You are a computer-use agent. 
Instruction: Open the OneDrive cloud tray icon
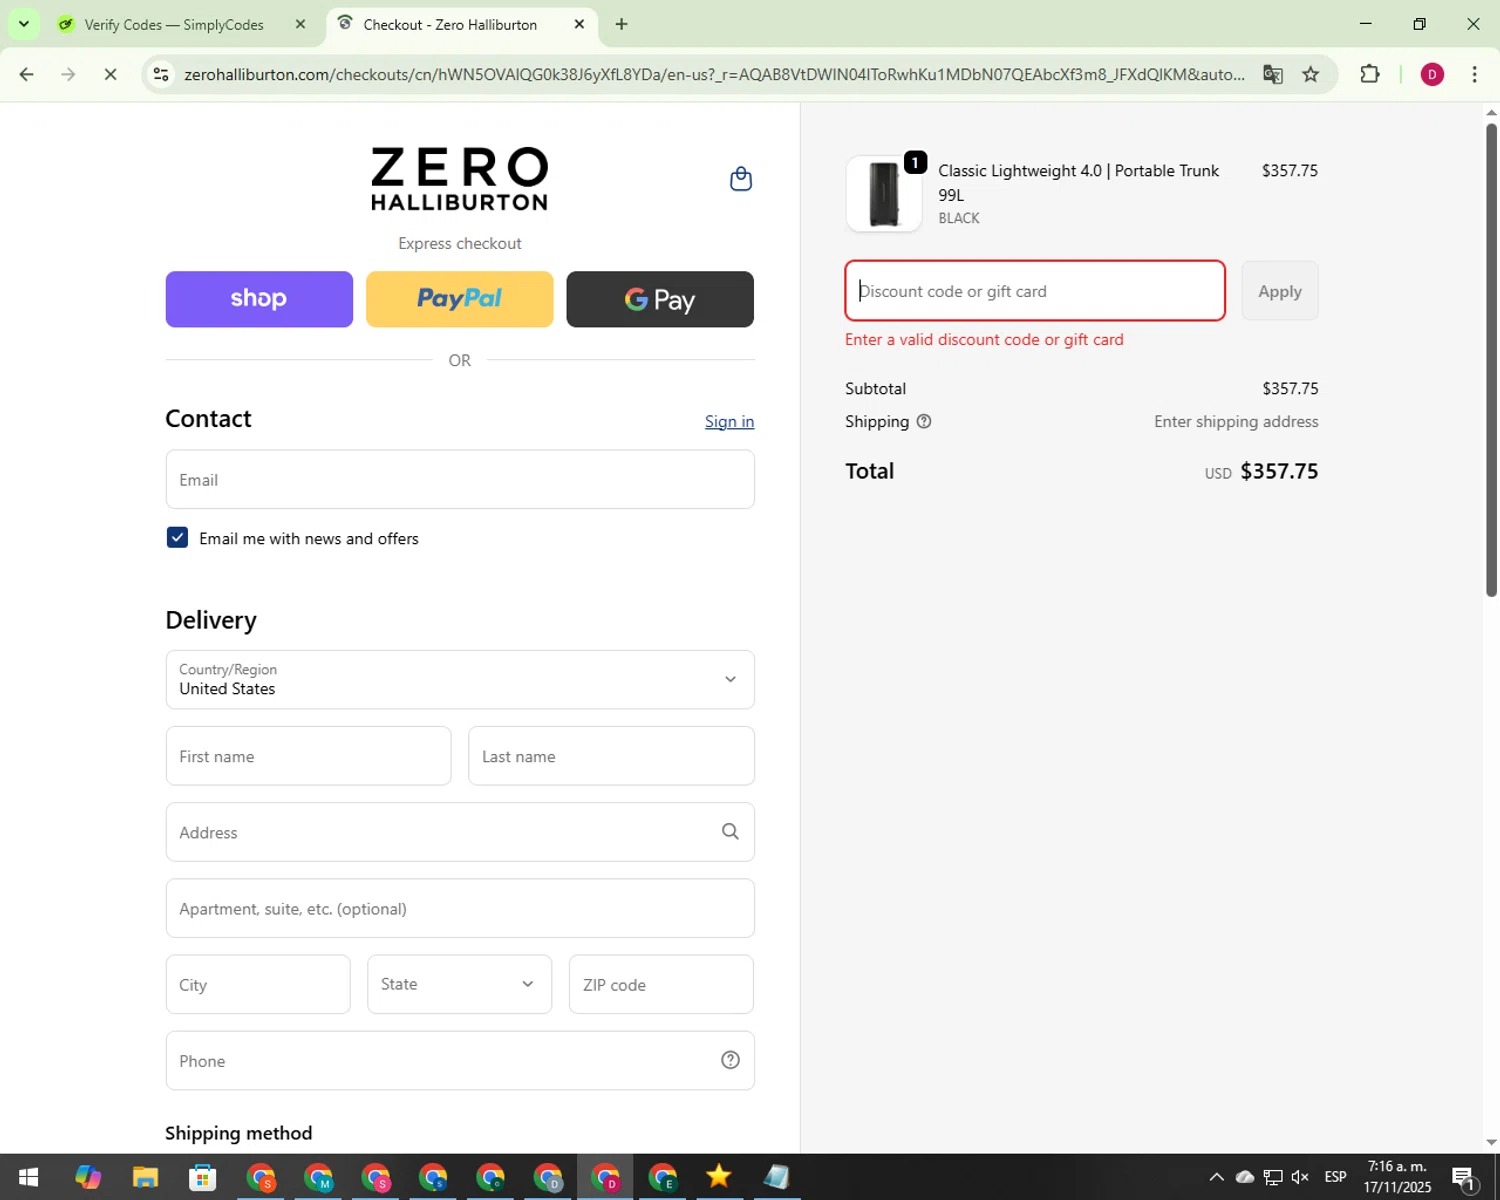[x=1245, y=1177]
